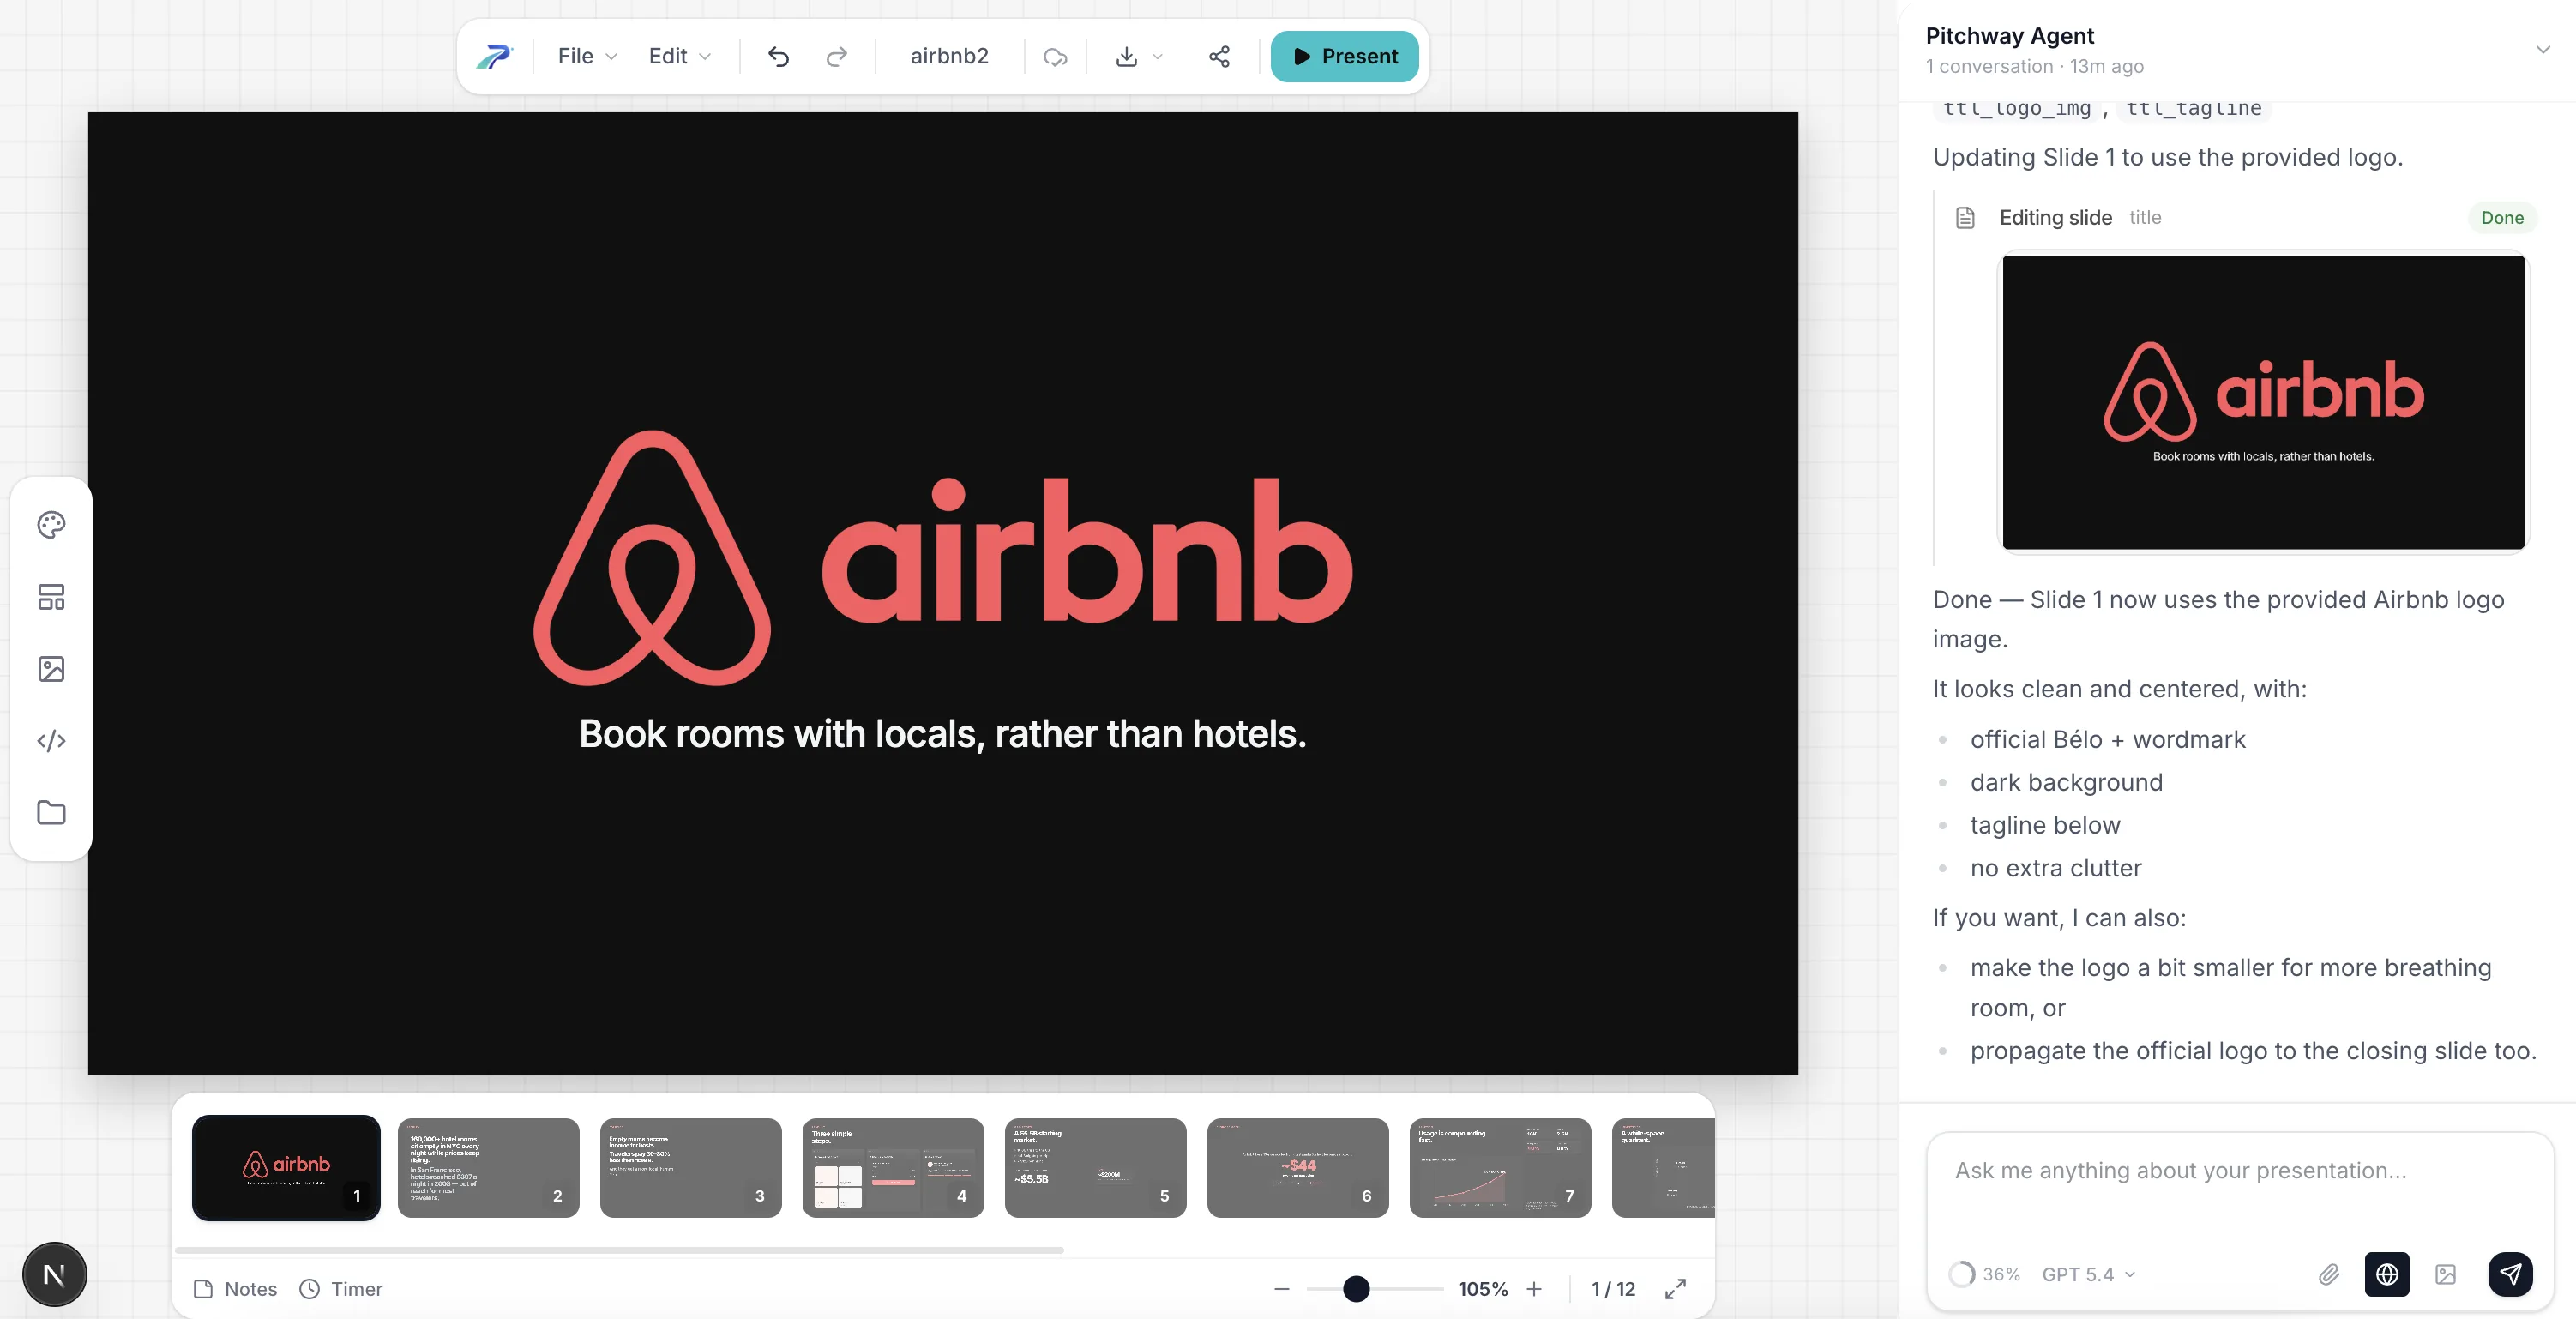Viewport: 2576px width, 1319px height.
Task: Open the layouts panel icon
Action: click(x=51, y=597)
